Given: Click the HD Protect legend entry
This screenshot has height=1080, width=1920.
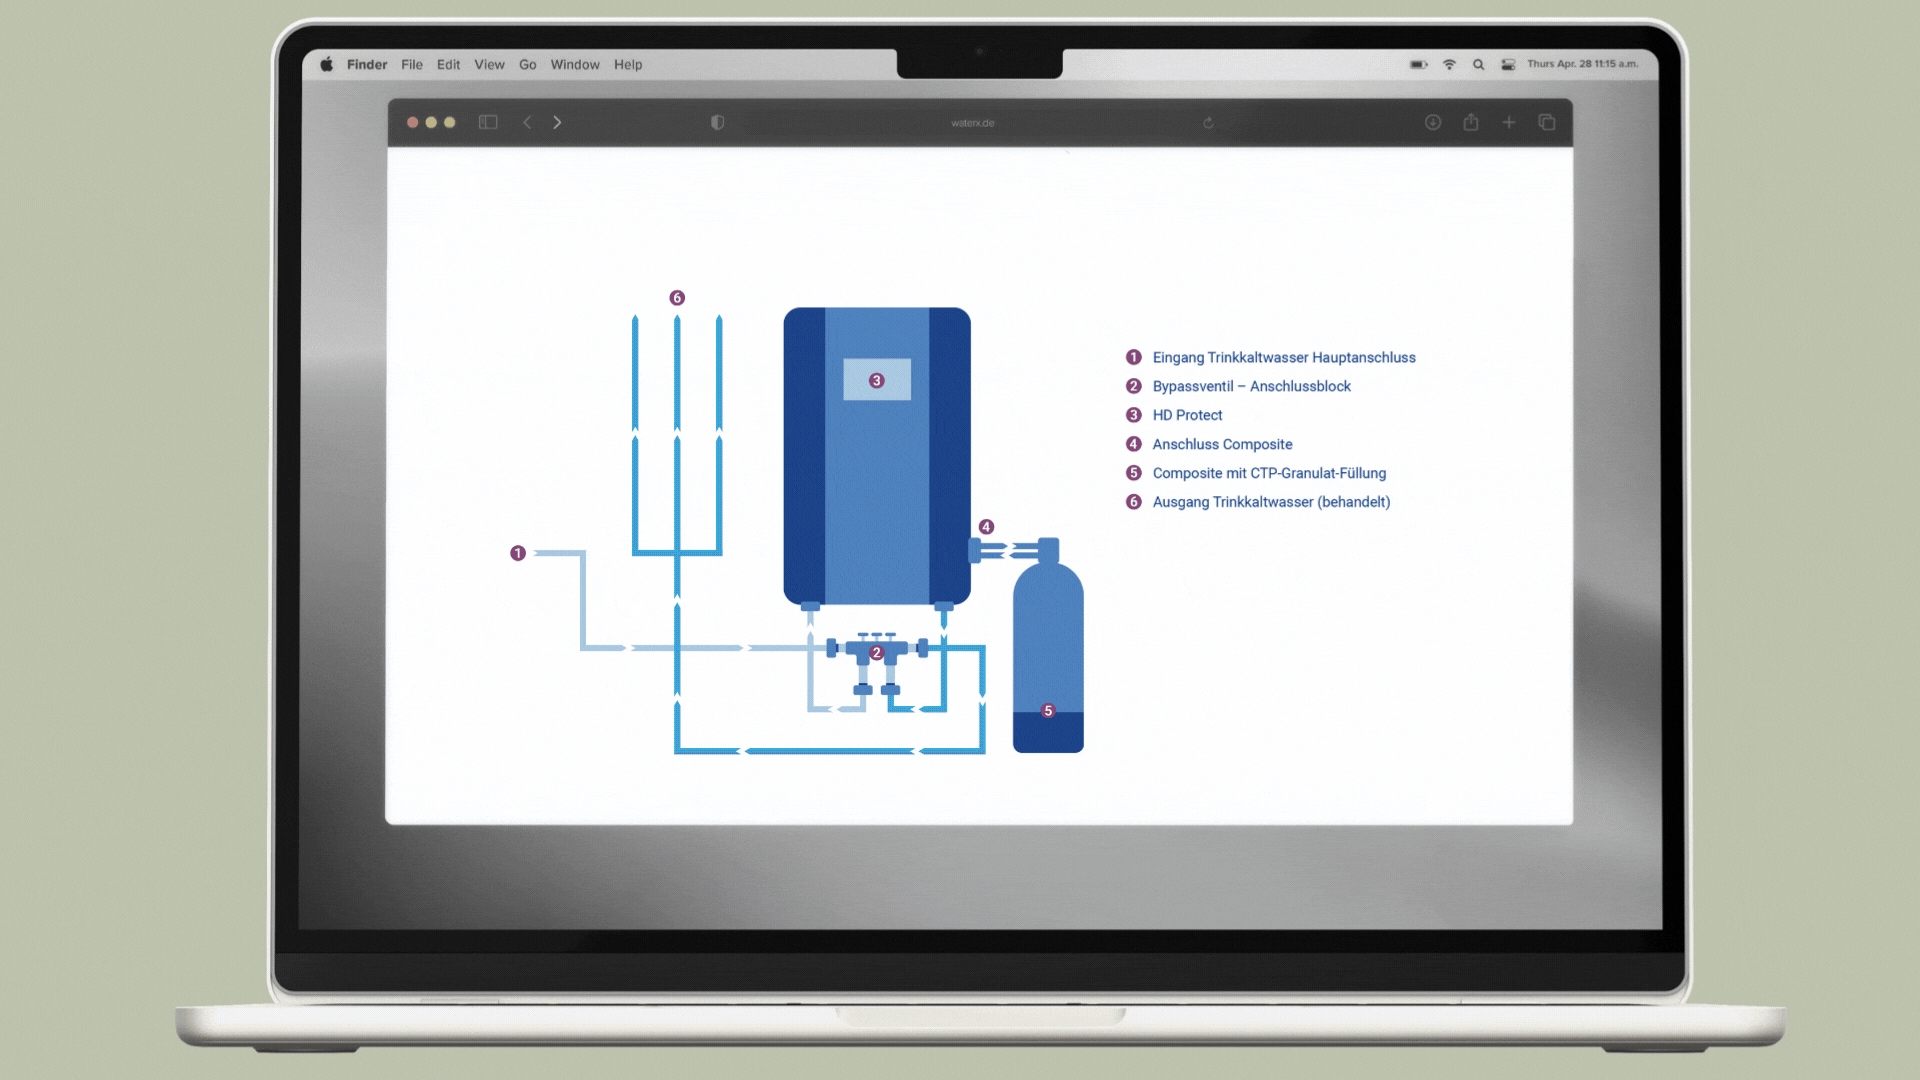Looking at the screenshot, I should [x=1186, y=415].
